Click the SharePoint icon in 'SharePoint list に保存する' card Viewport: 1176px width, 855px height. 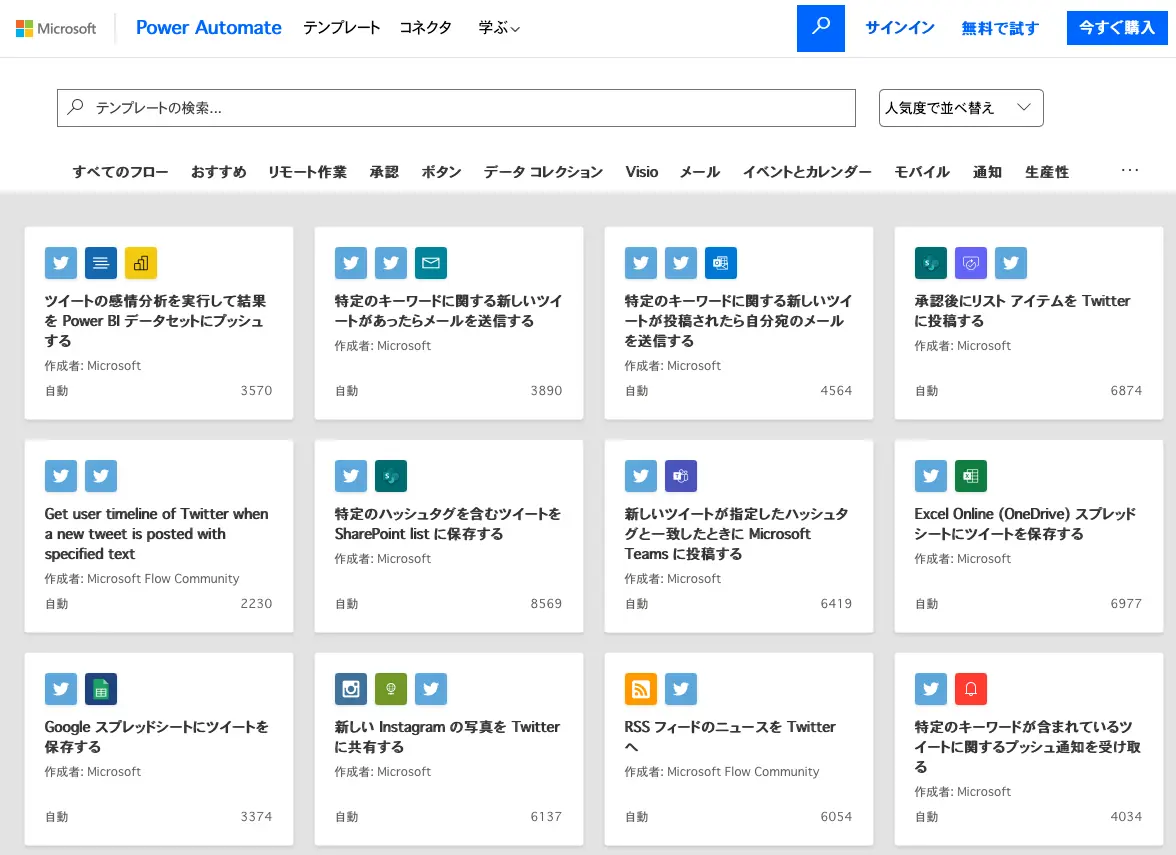[391, 476]
